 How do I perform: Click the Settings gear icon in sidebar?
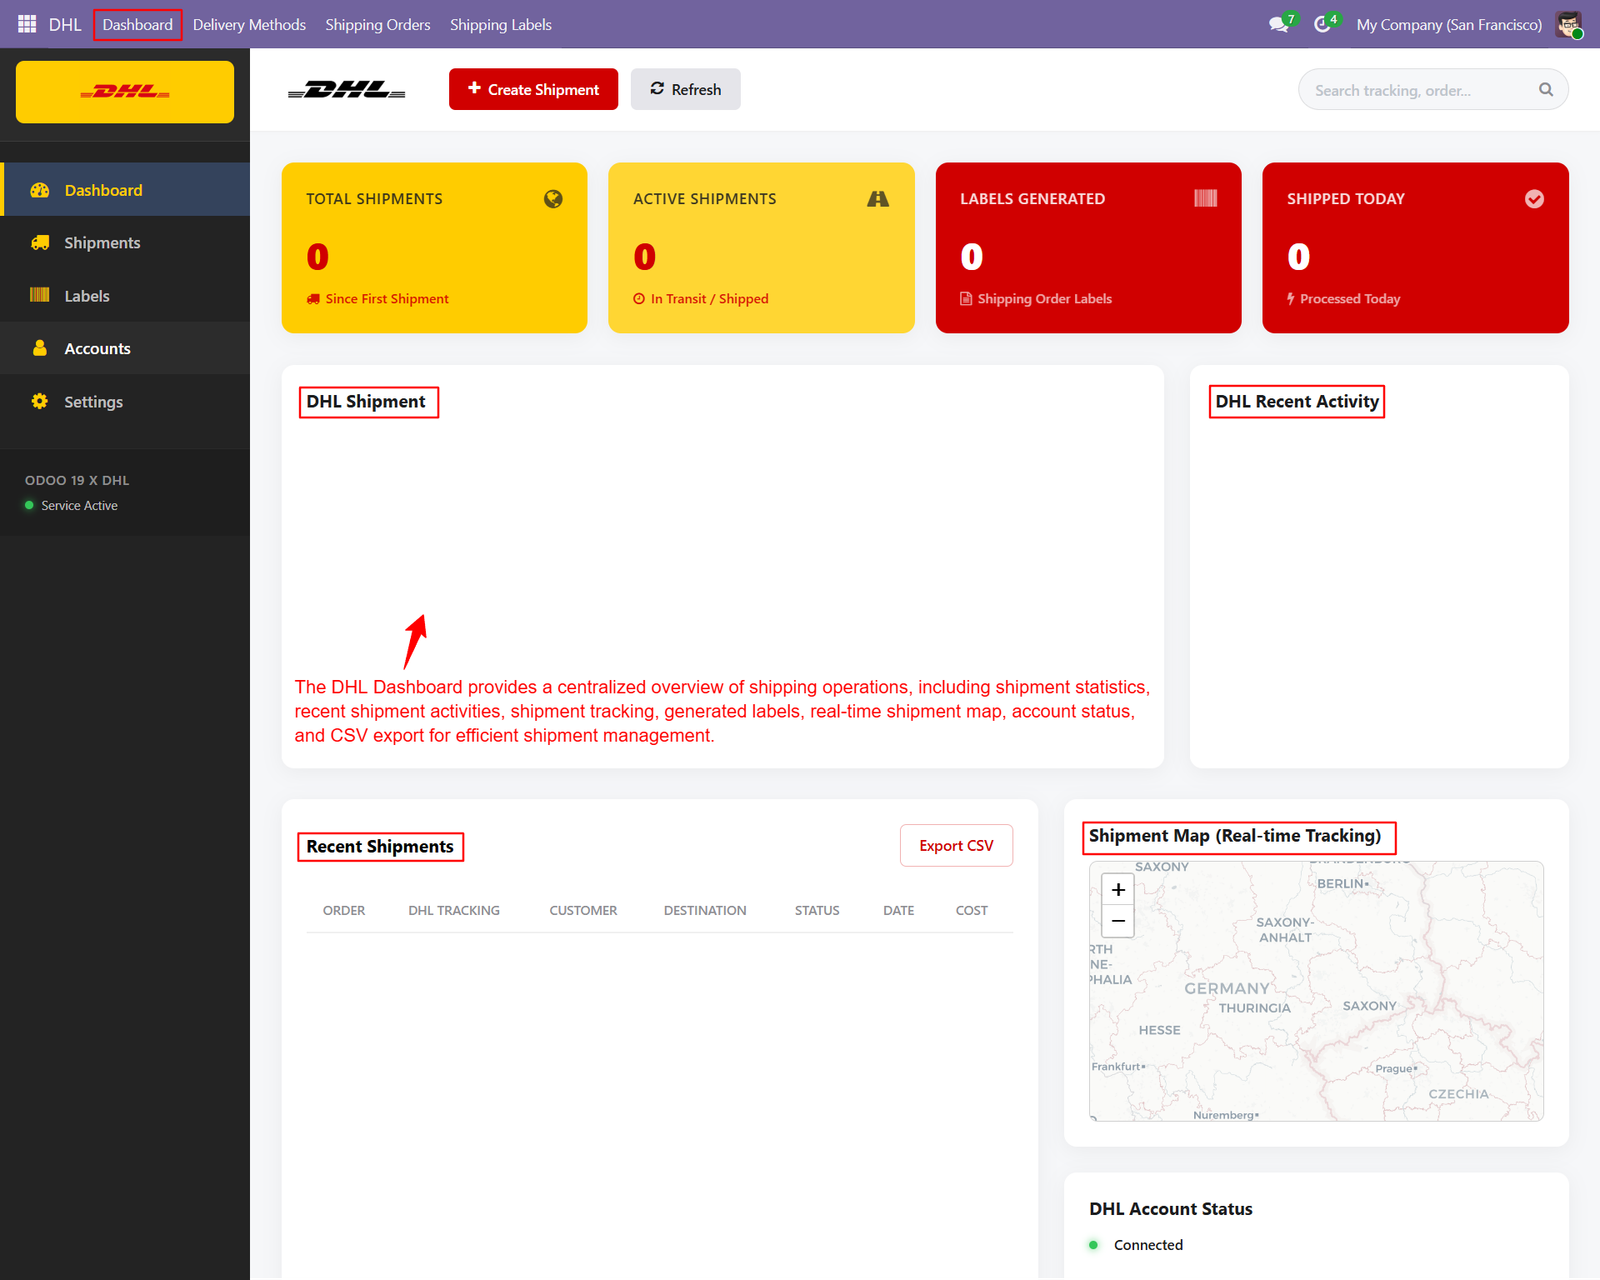click(40, 401)
